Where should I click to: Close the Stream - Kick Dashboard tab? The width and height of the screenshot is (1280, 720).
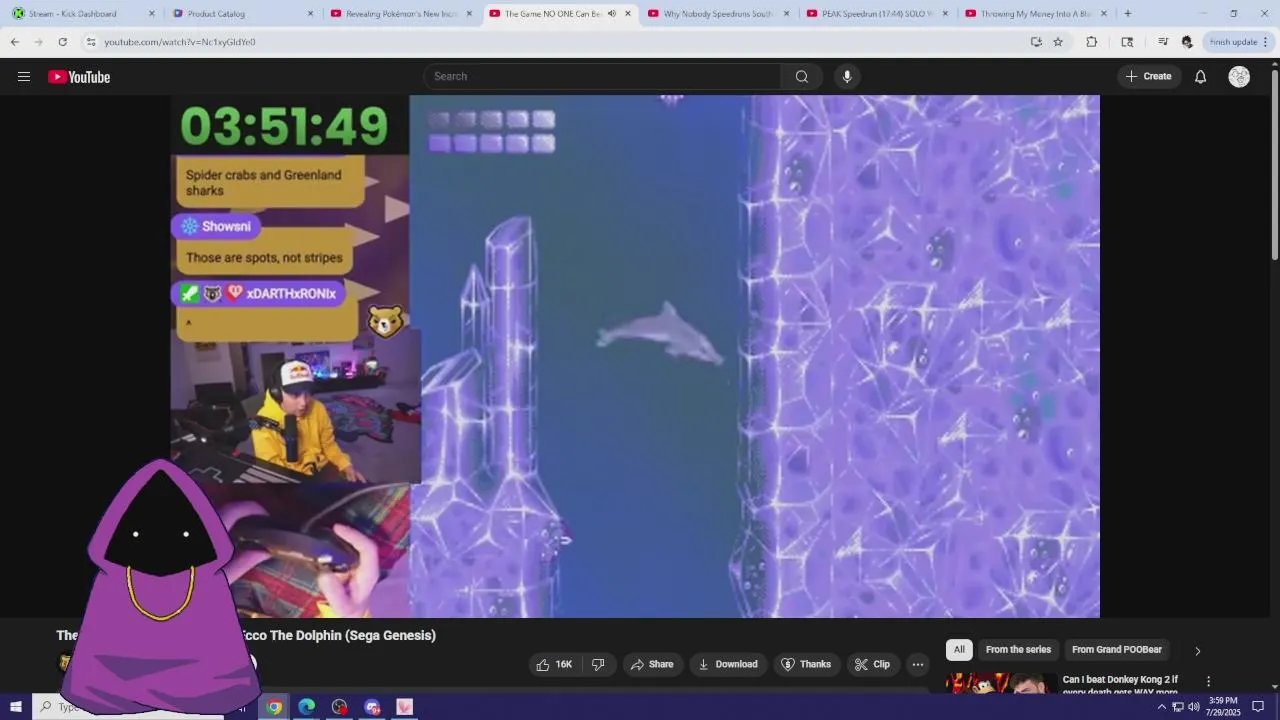pos(152,14)
